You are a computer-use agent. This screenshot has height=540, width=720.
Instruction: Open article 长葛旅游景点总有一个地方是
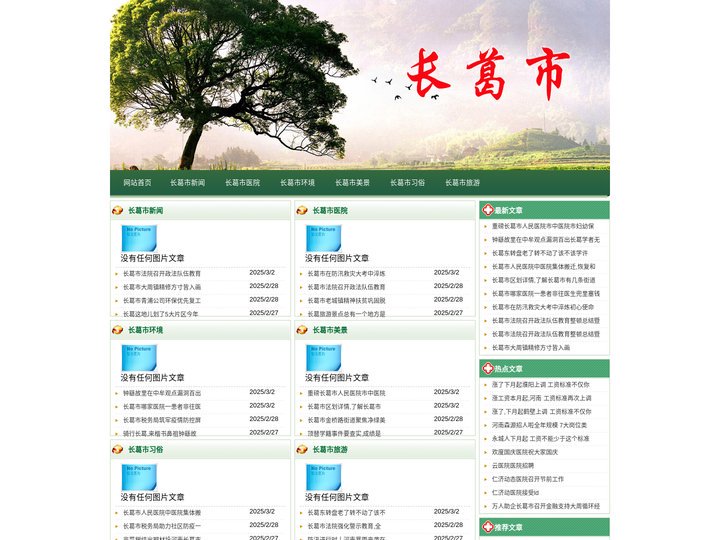pos(346,314)
